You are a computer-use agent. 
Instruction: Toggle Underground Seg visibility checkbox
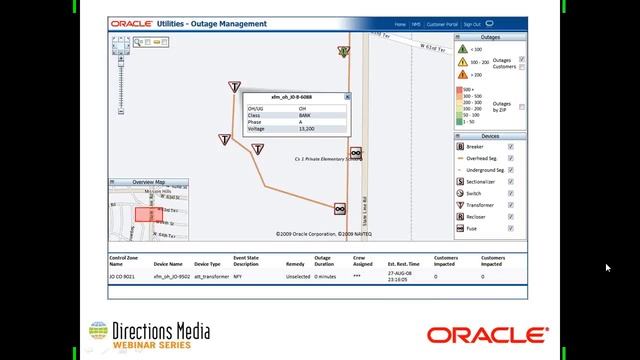511,170
